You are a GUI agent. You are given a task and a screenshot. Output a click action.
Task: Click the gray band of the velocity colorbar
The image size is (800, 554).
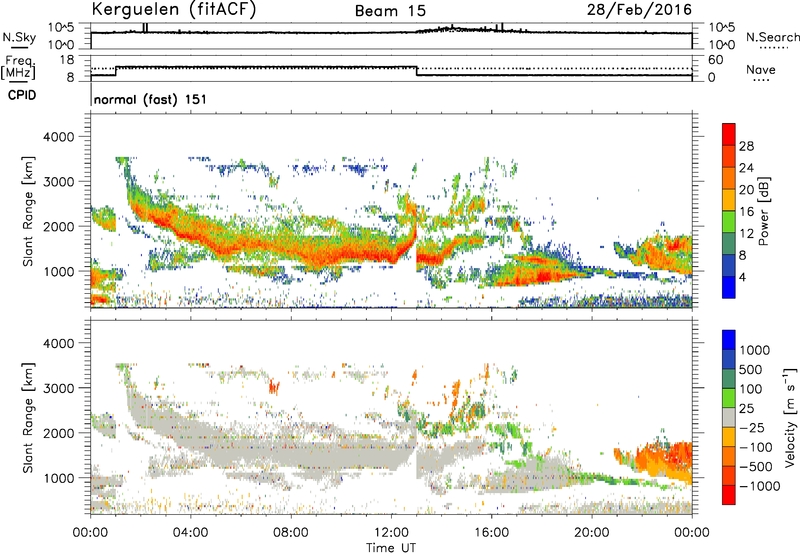(x=729, y=418)
